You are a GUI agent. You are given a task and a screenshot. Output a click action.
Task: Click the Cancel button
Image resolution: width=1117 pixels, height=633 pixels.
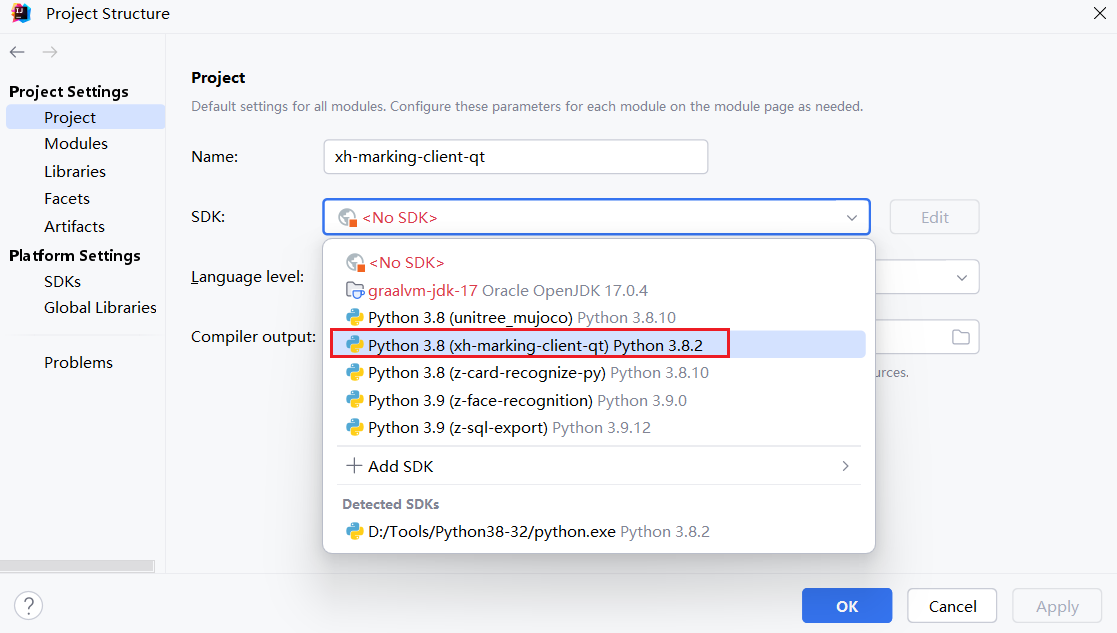[x=952, y=606]
